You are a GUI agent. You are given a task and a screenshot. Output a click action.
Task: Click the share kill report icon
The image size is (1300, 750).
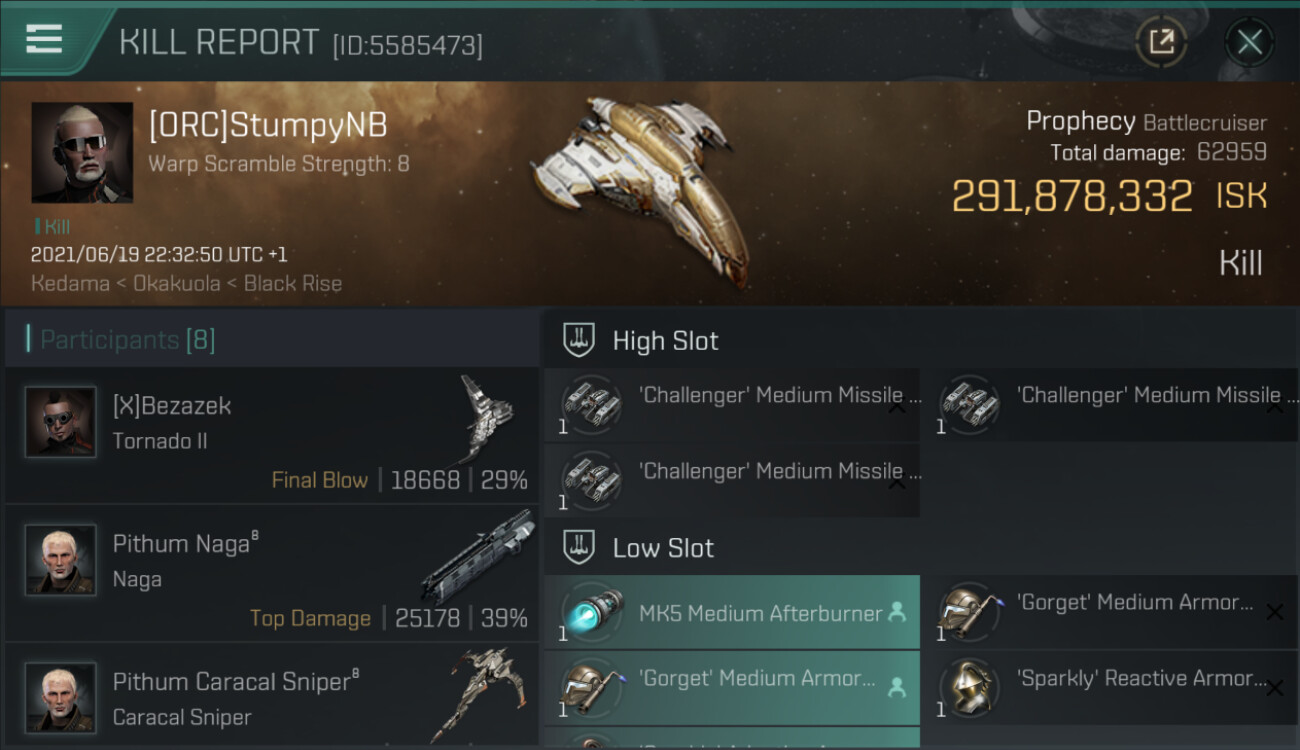point(1161,42)
